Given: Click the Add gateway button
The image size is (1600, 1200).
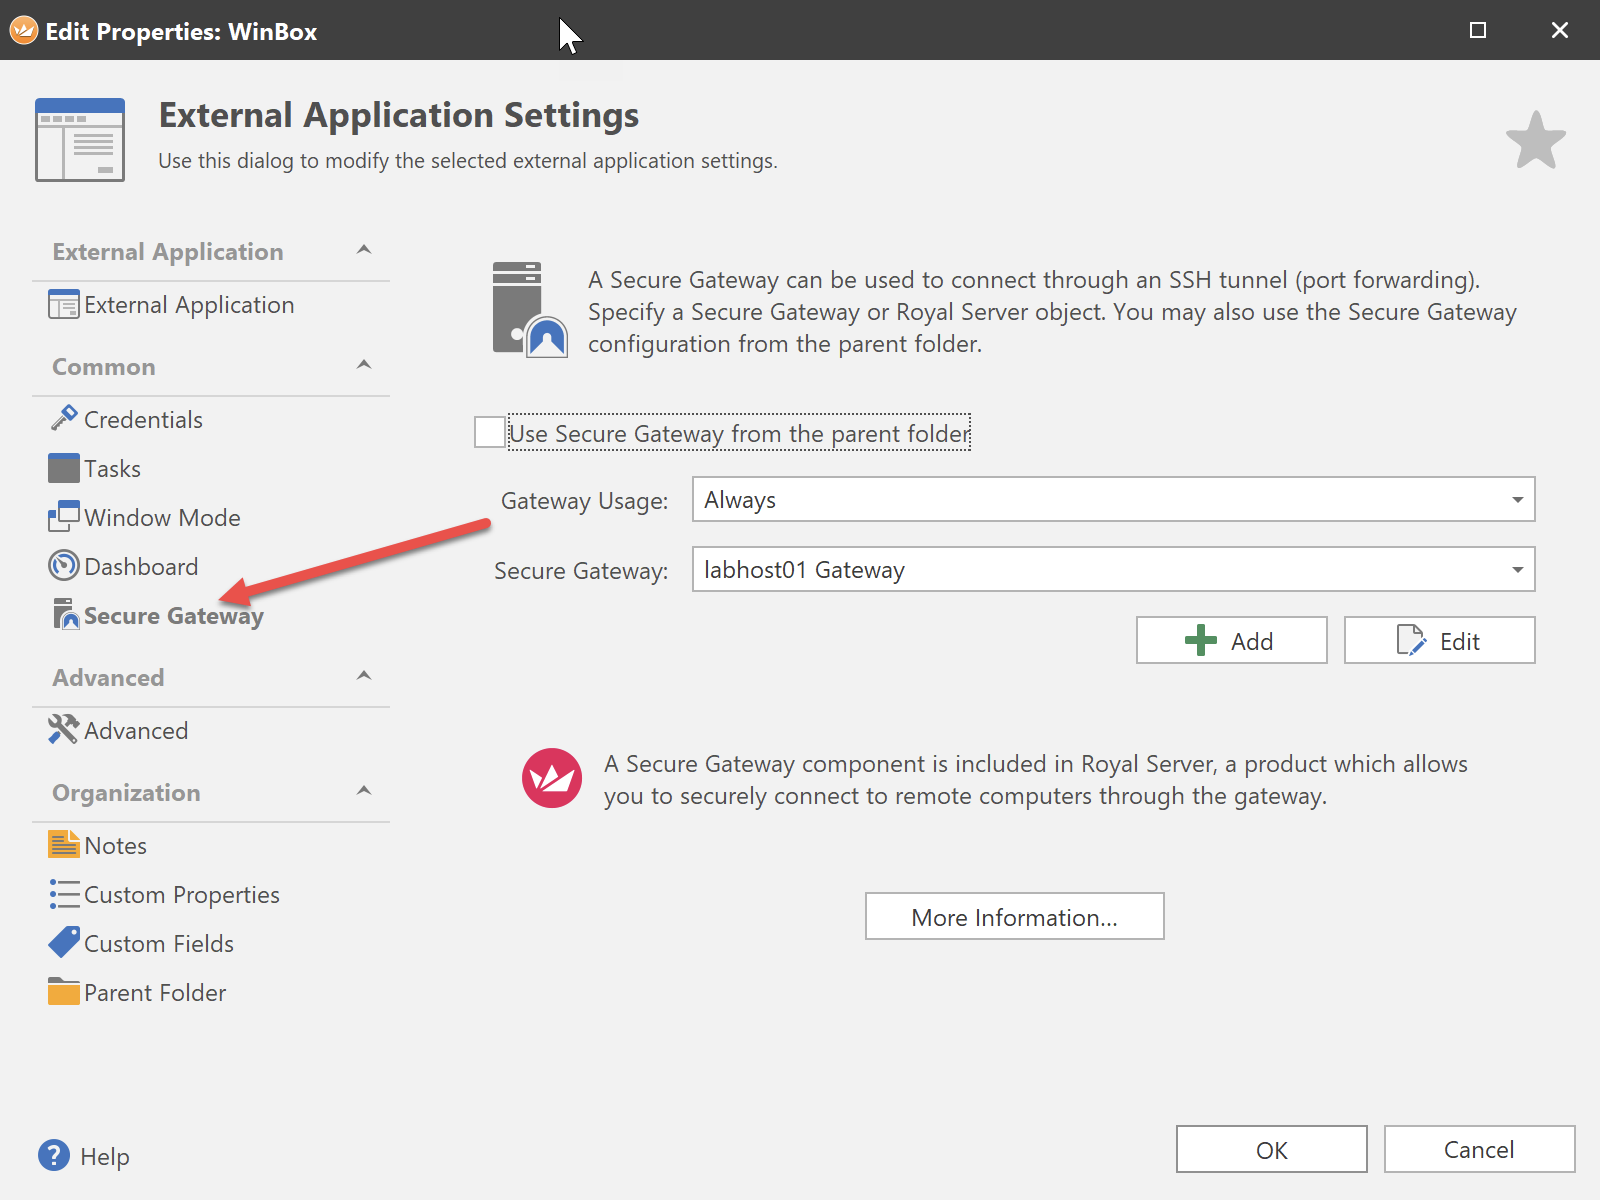Looking at the screenshot, I should [x=1231, y=641].
